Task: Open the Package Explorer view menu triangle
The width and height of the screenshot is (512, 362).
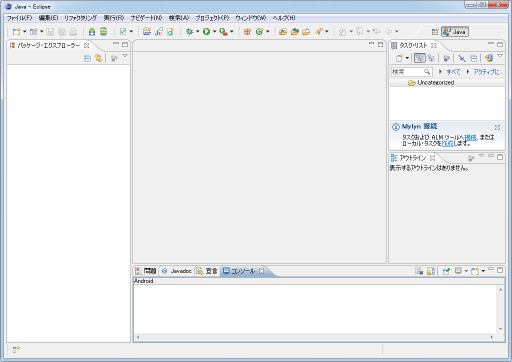Action: 125,56
